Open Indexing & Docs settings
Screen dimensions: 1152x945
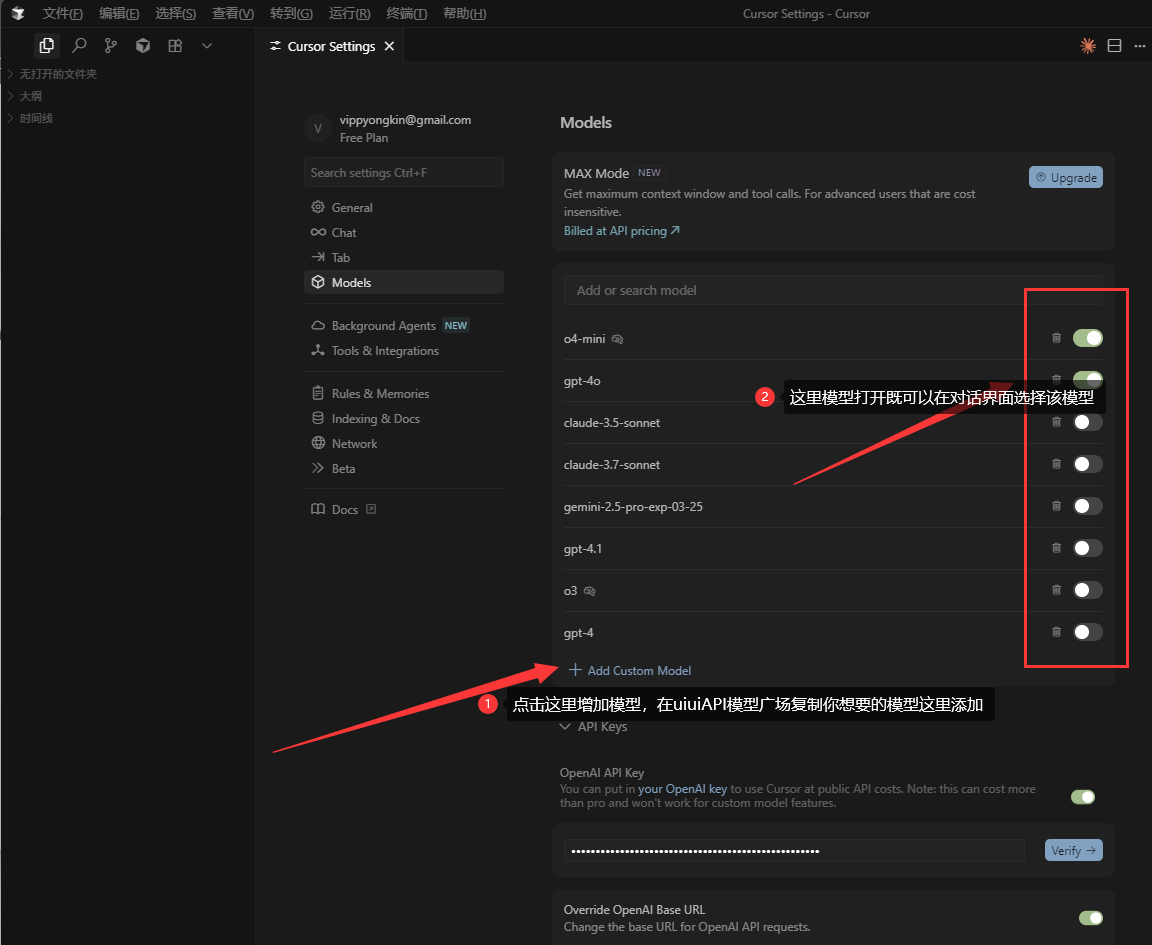click(403, 418)
